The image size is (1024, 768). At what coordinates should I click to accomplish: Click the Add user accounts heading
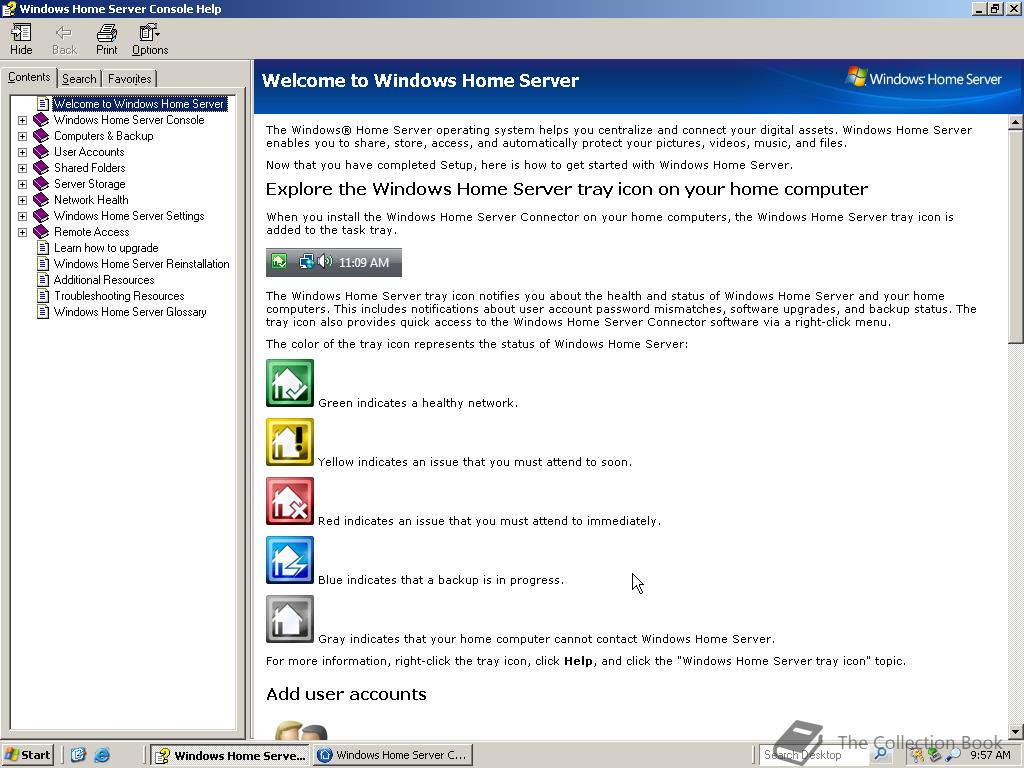(346, 694)
